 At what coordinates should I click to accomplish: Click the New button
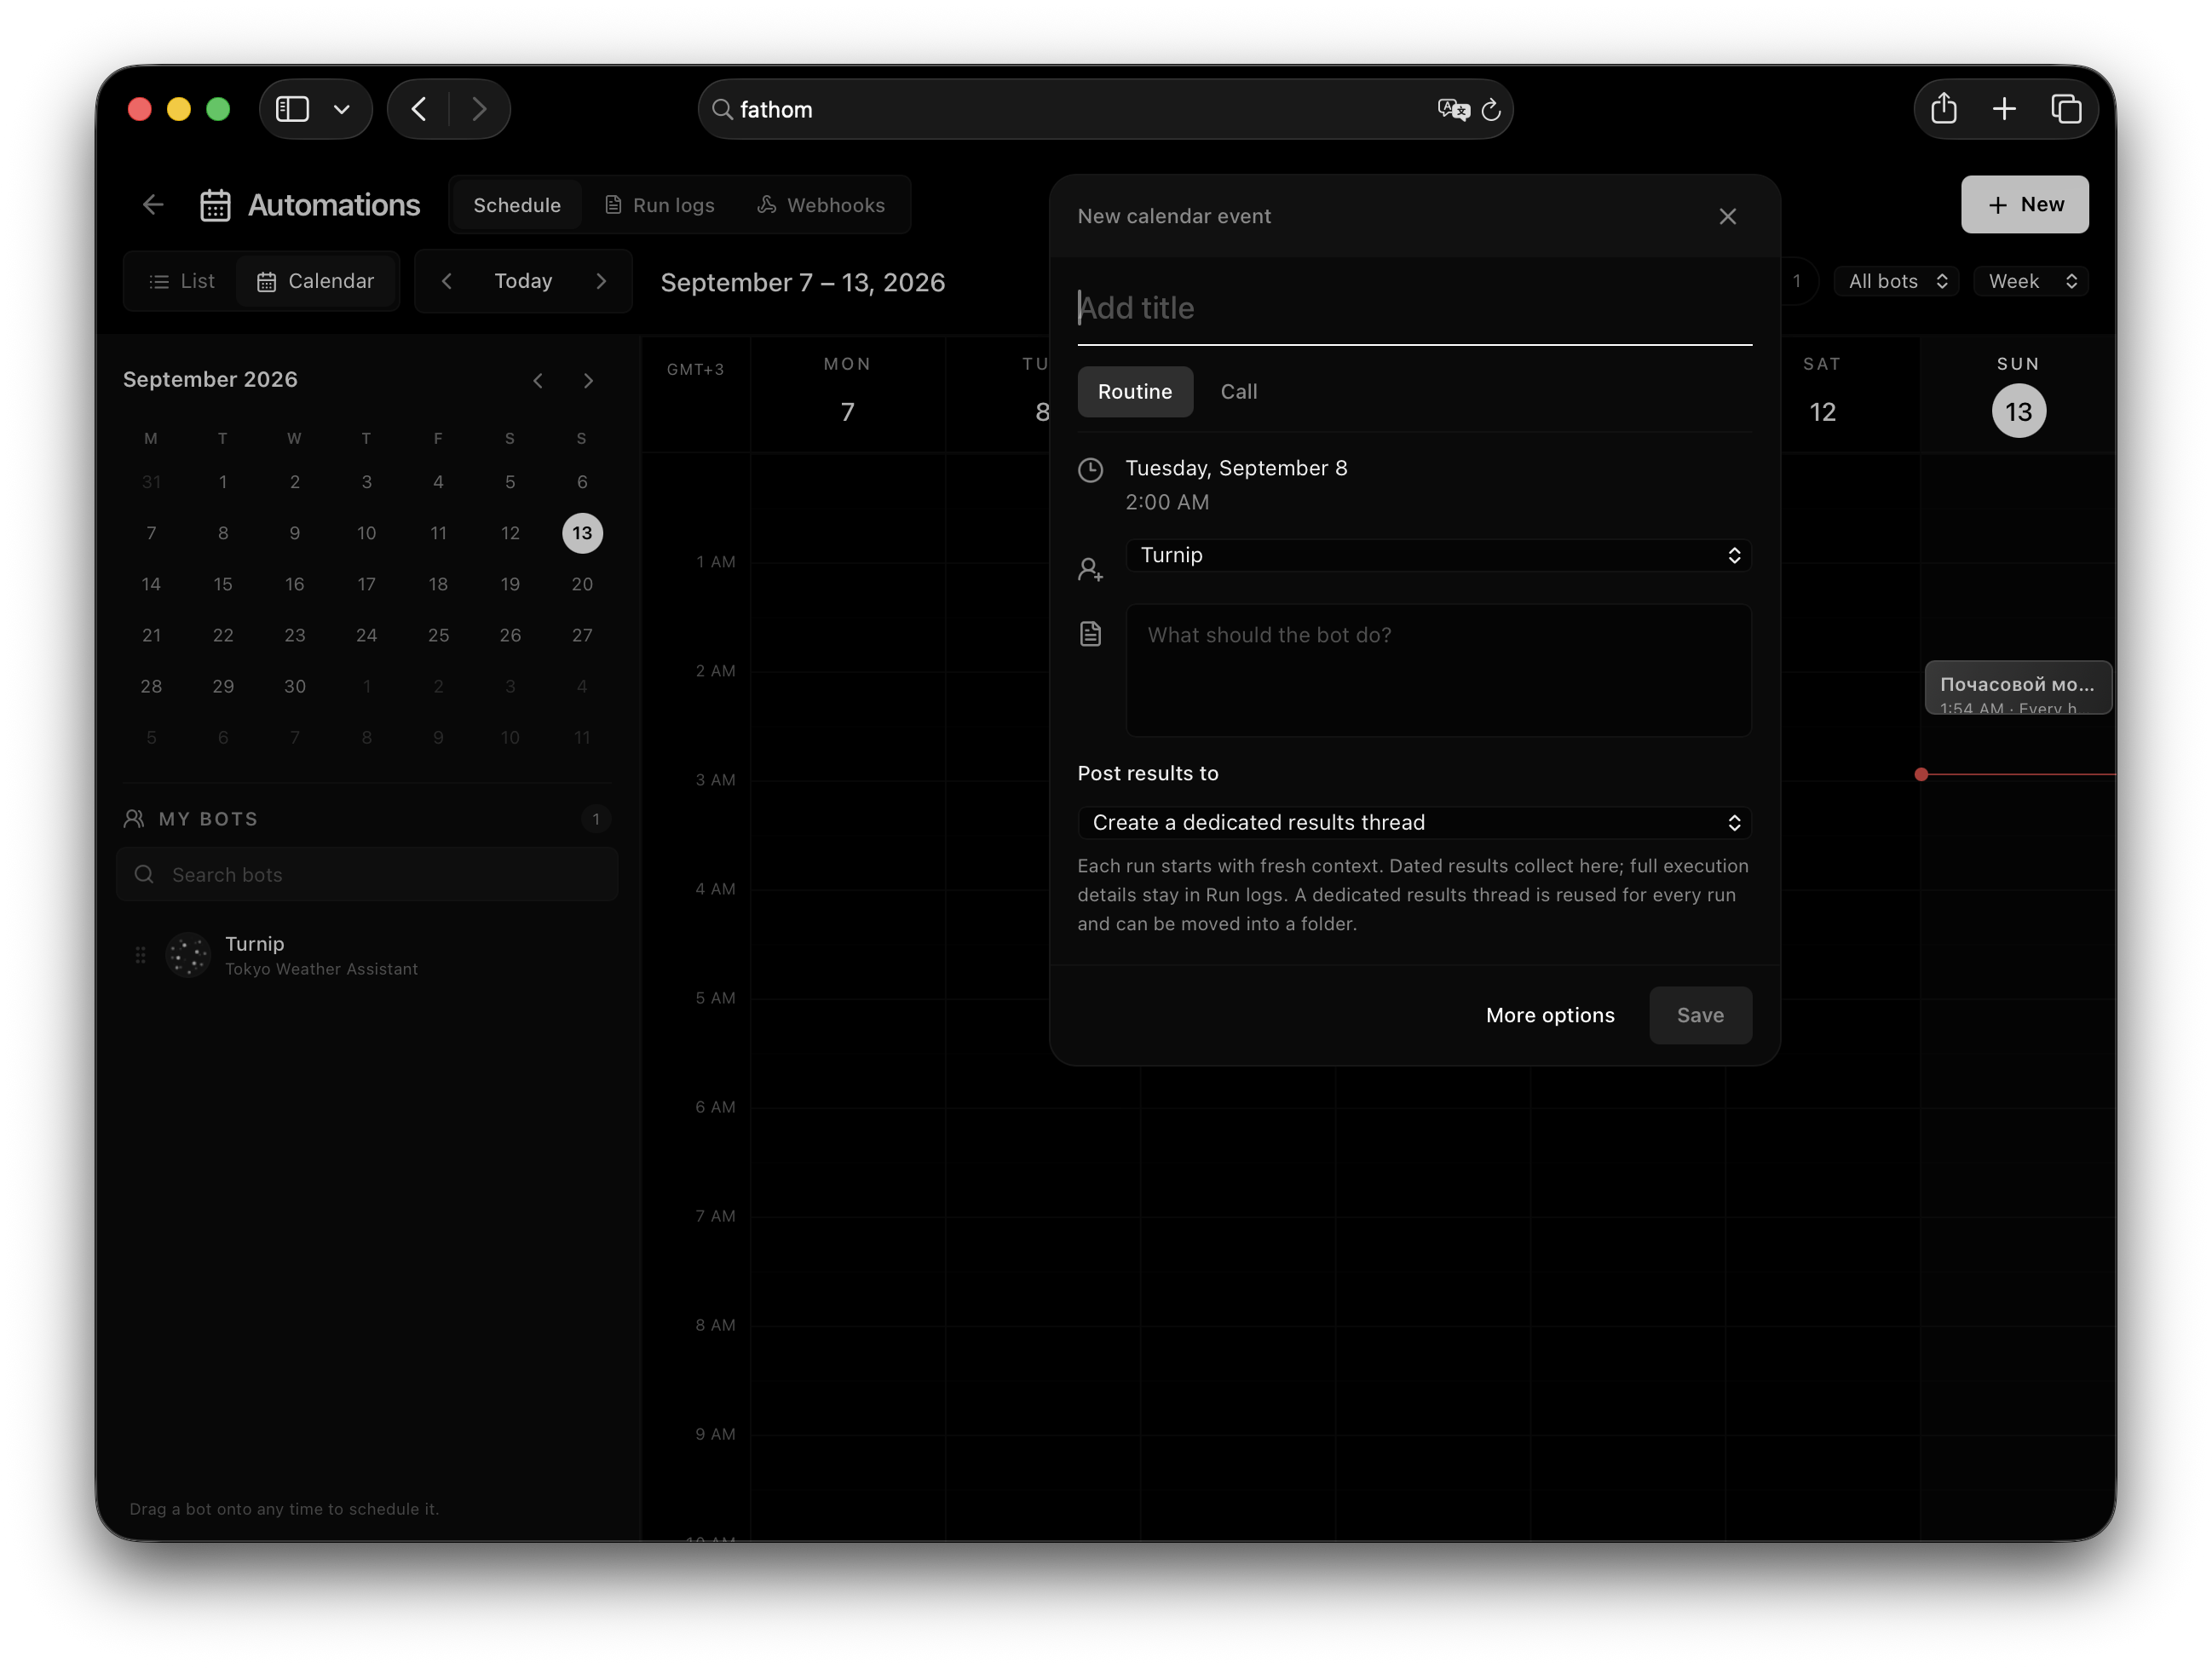click(2024, 205)
